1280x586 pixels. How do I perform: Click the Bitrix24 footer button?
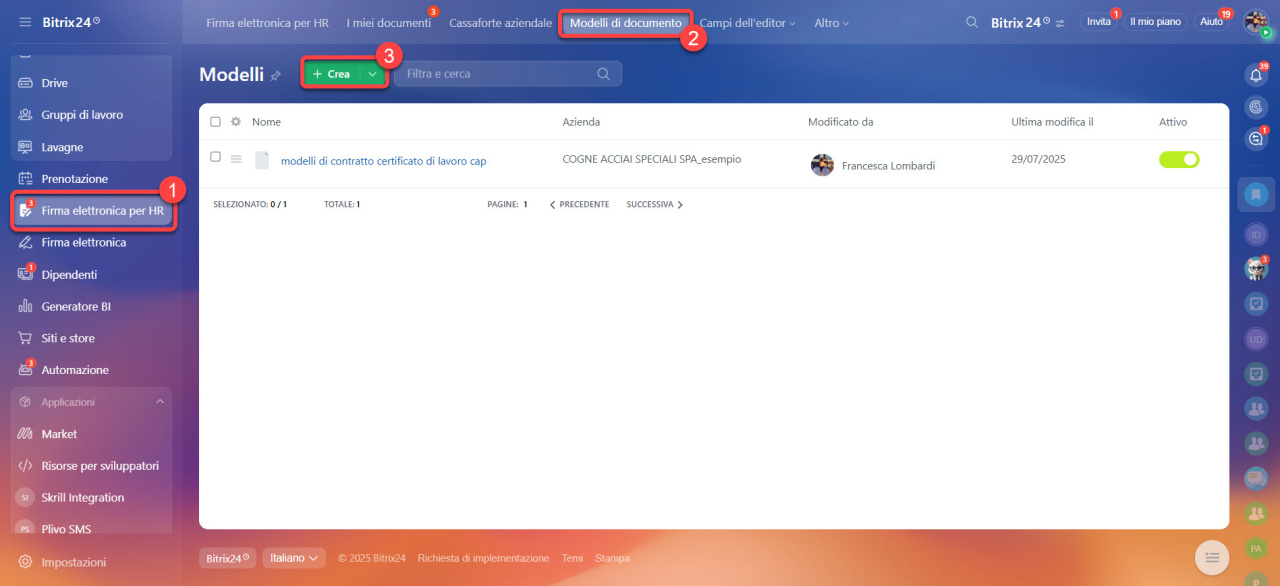[227, 558]
